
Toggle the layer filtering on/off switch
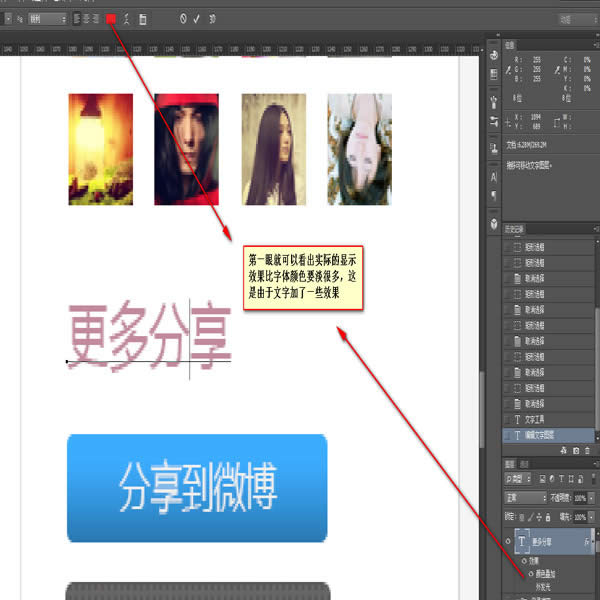[593, 479]
